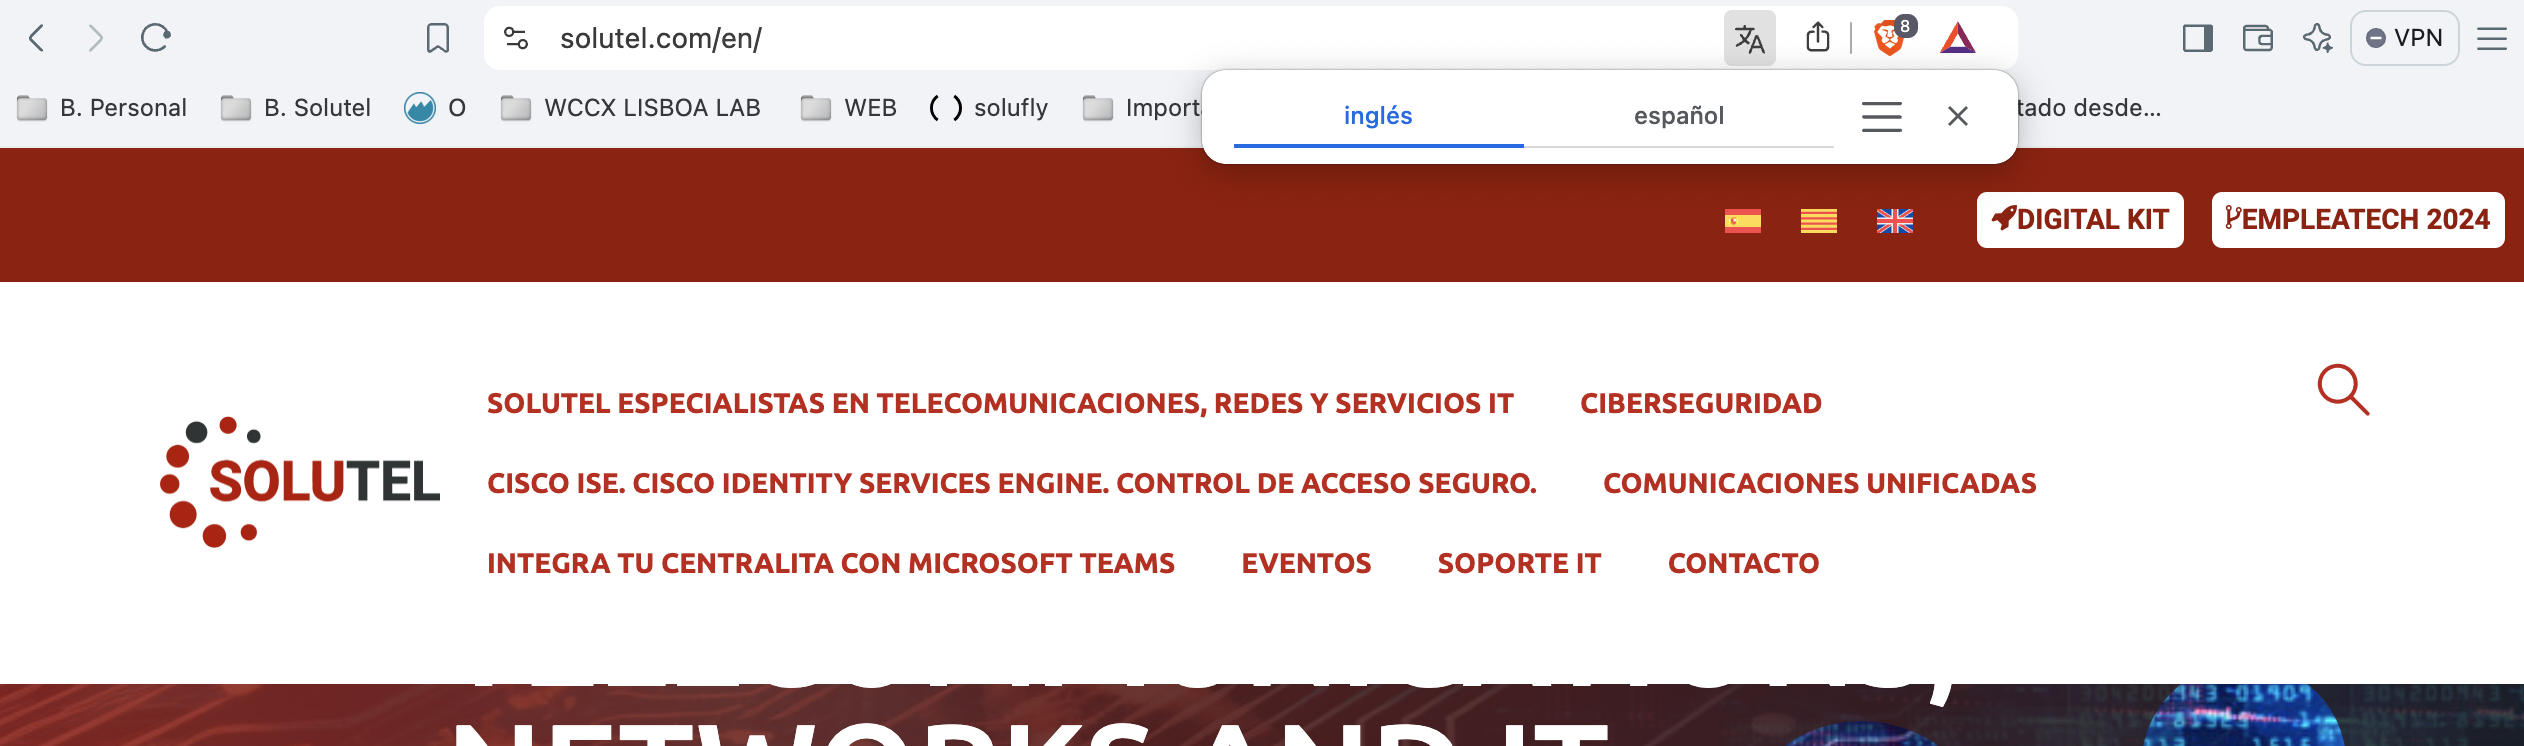Open Brave Wallet icon
This screenshot has height=746, width=2524.
pos(2257,39)
